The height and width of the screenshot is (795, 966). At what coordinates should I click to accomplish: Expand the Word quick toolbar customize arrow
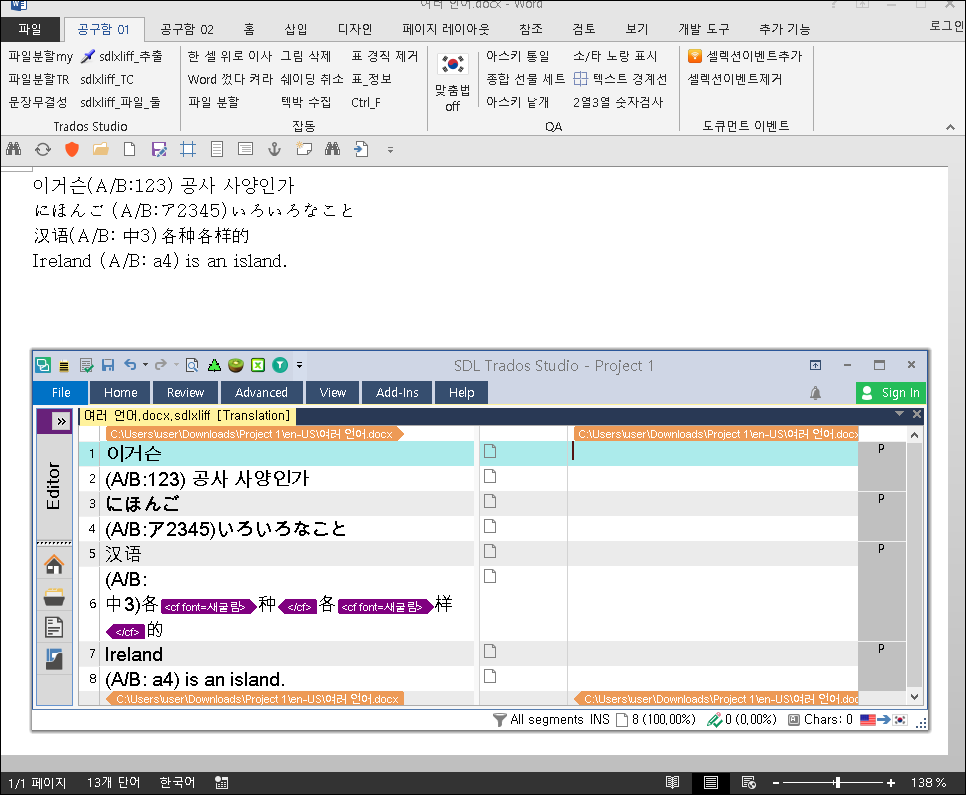(x=390, y=149)
